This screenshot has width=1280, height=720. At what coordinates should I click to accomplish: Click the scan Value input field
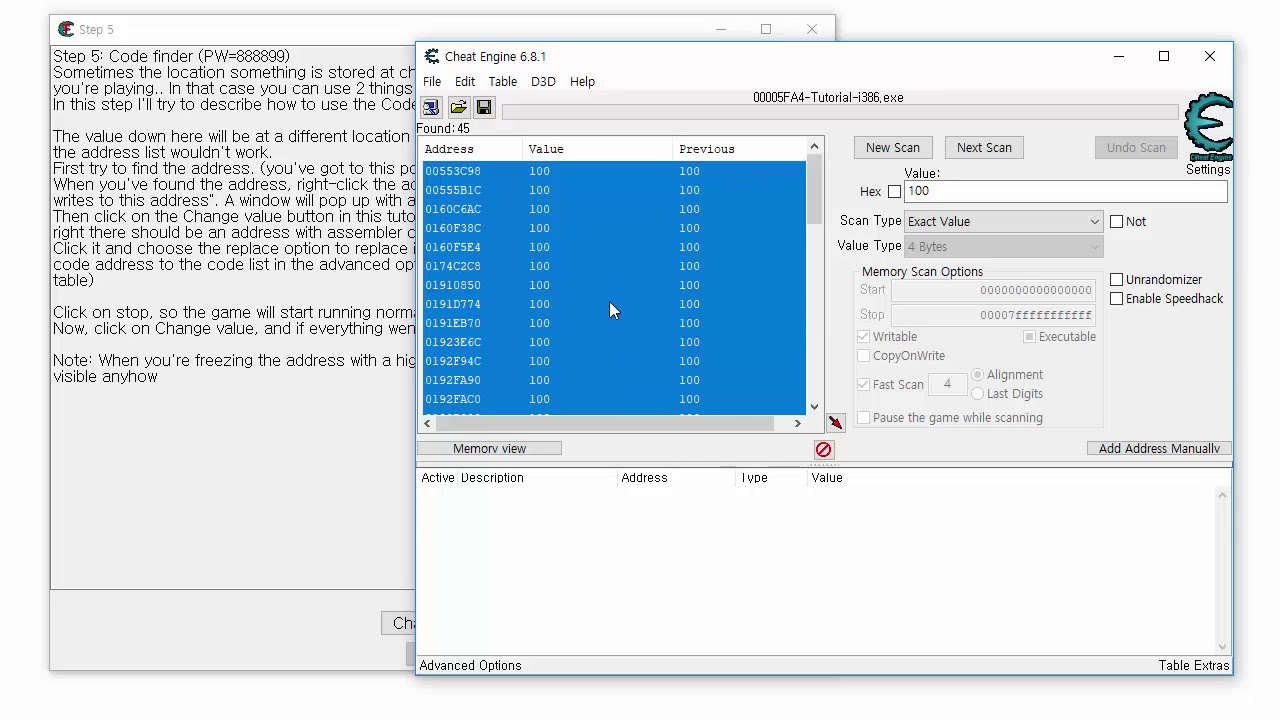1065,192
